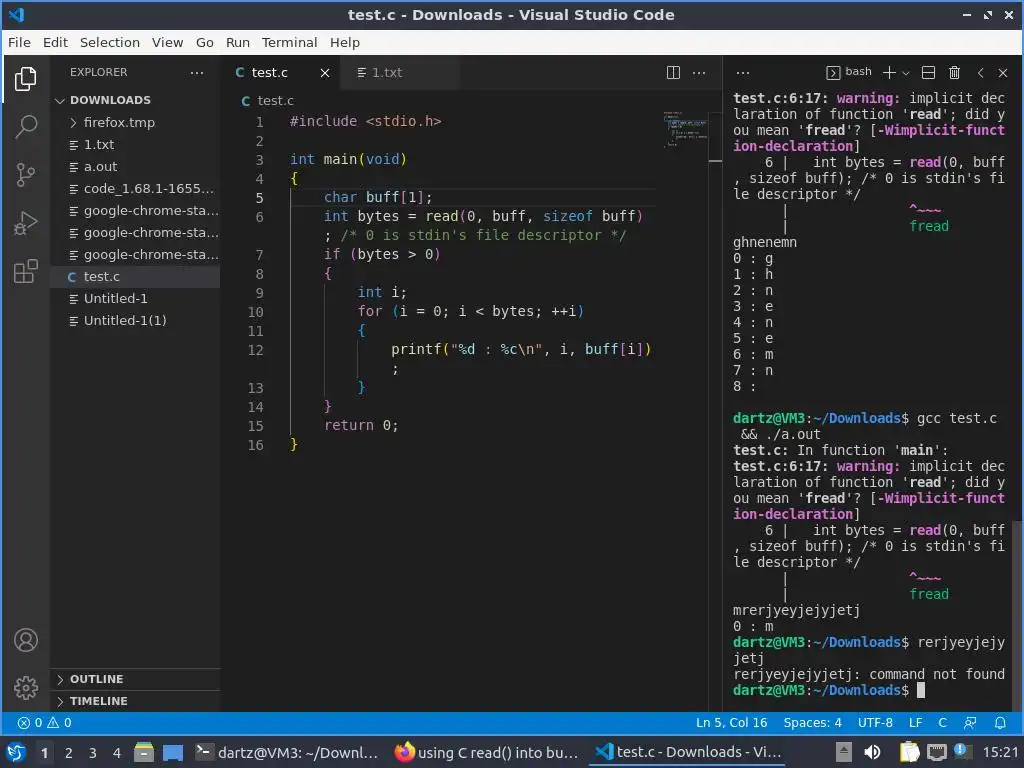Viewport: 1024px width, 768px height.
Task: Open the Selection menu
Action: point(110,42)
